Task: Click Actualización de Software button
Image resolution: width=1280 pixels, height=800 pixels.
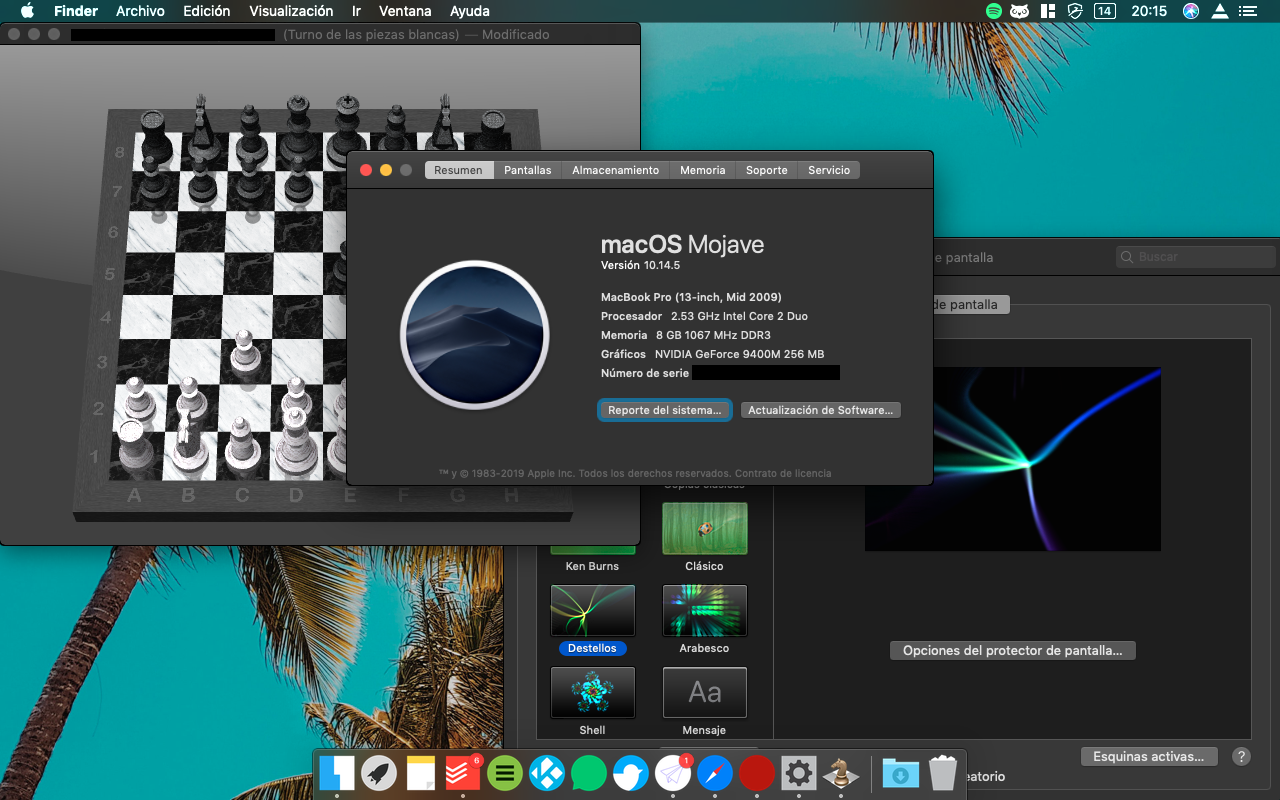Action: 821,410
